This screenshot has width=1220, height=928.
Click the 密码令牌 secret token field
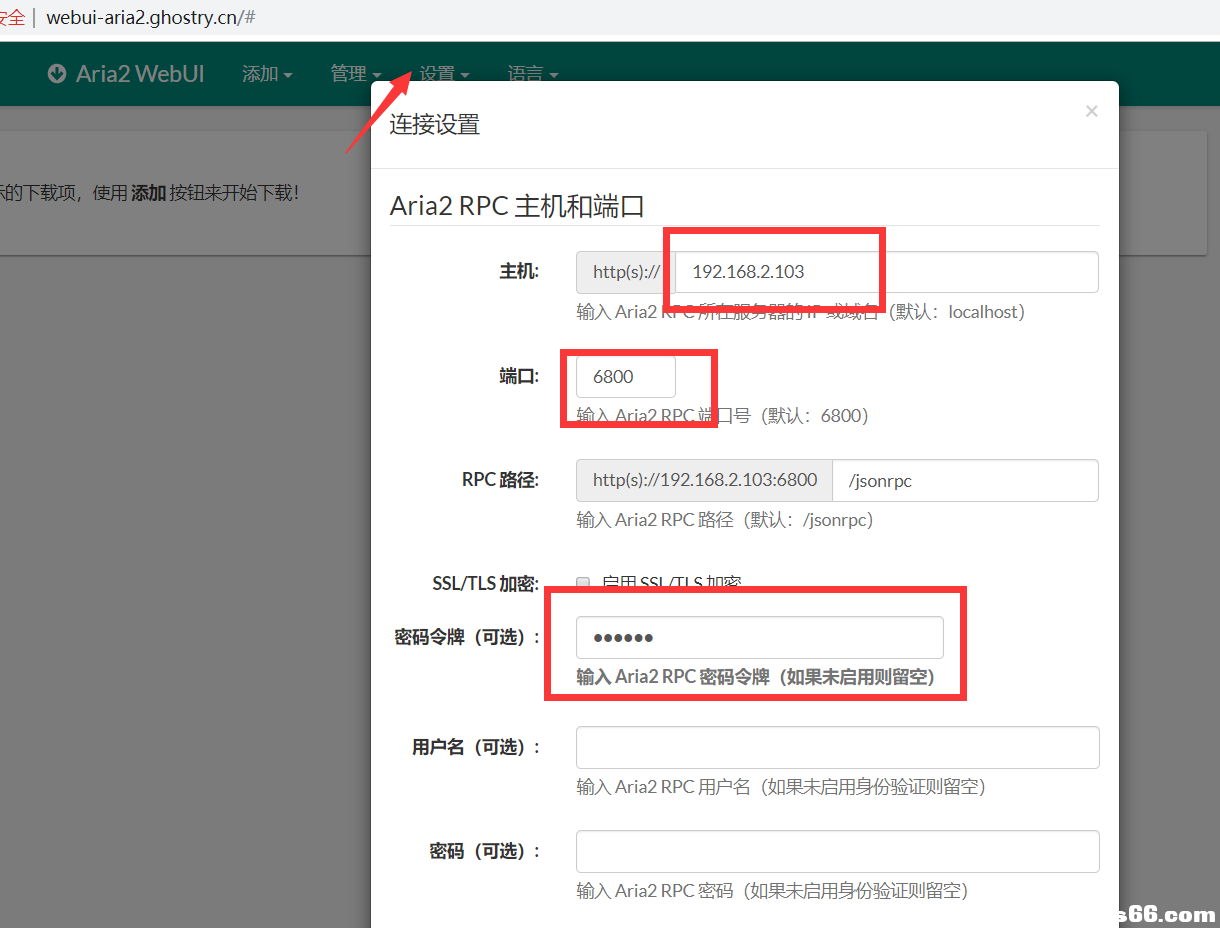click(759, 637)
